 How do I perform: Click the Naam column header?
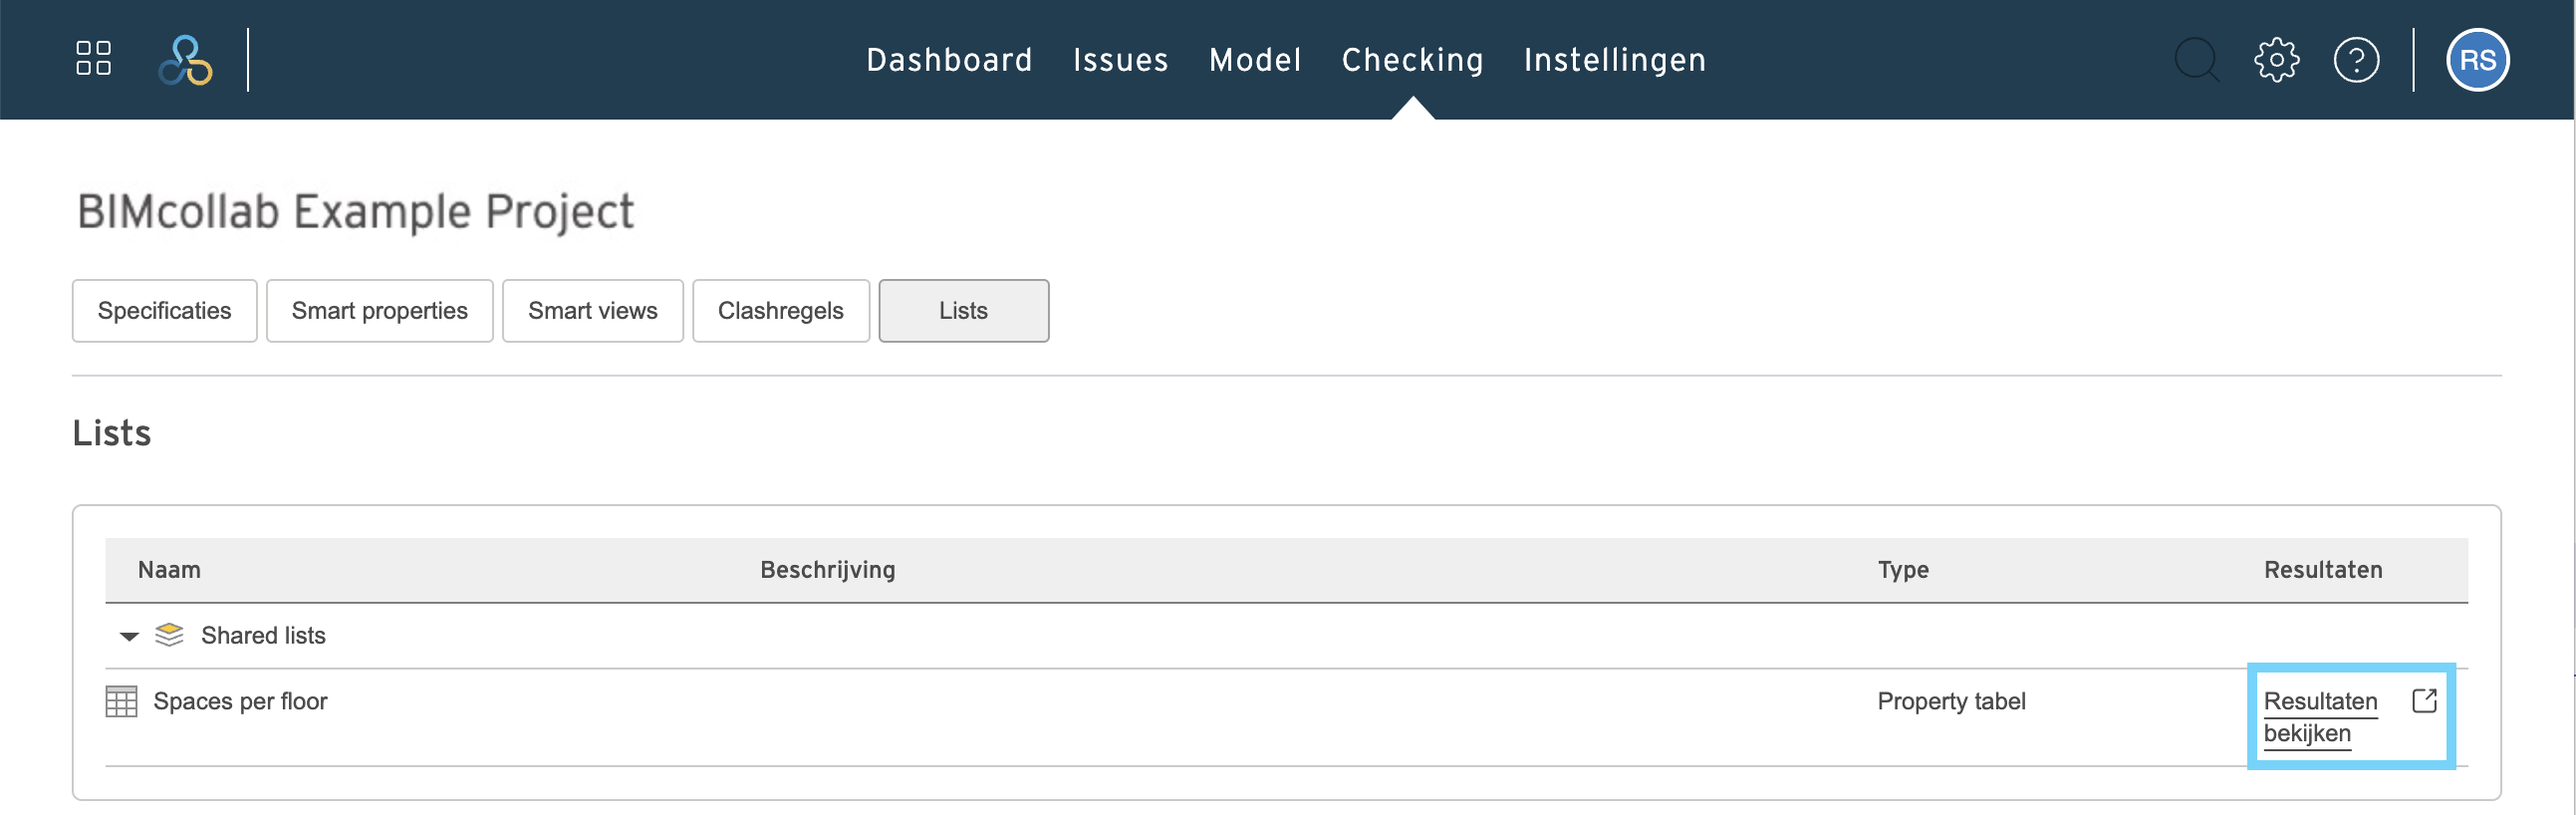[169, 569]
